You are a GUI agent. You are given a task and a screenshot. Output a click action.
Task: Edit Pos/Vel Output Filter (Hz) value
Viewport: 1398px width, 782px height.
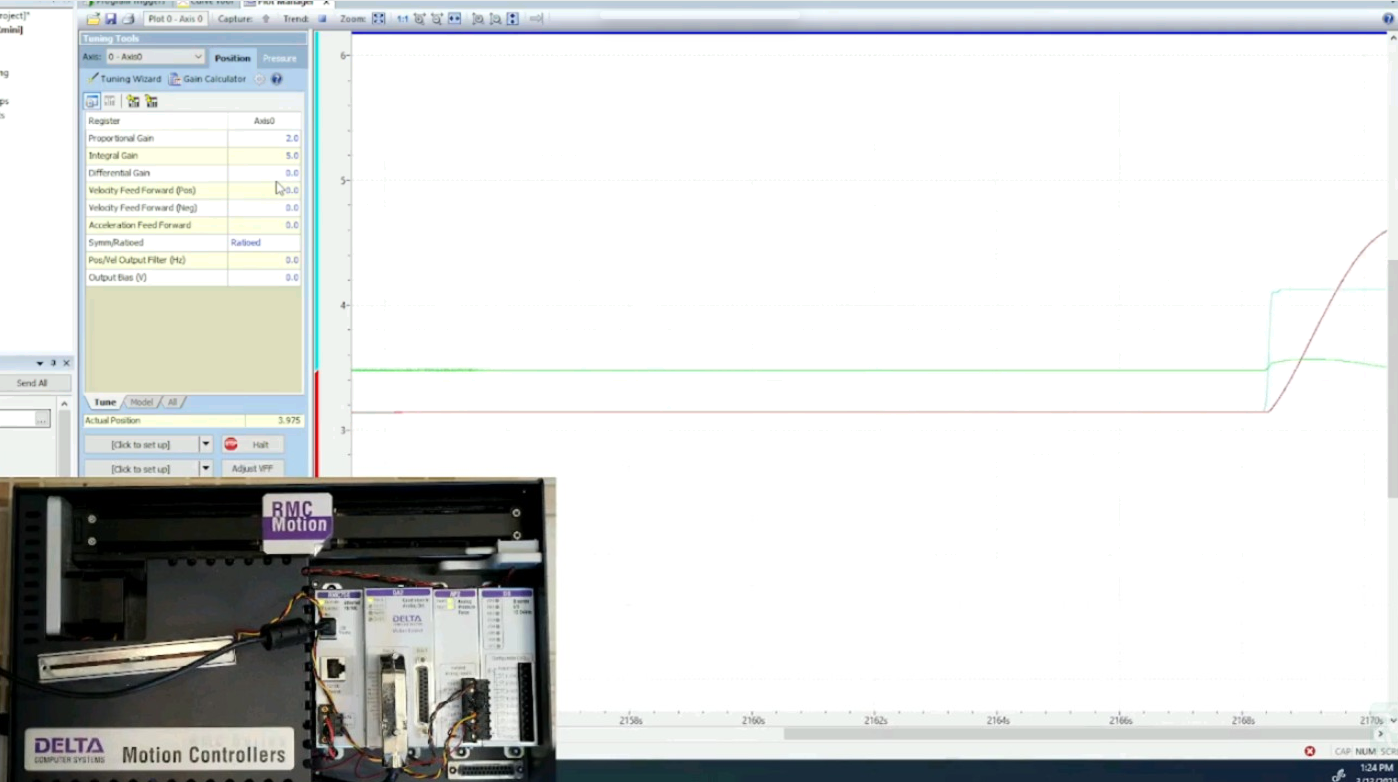click(x=264, y=260)
